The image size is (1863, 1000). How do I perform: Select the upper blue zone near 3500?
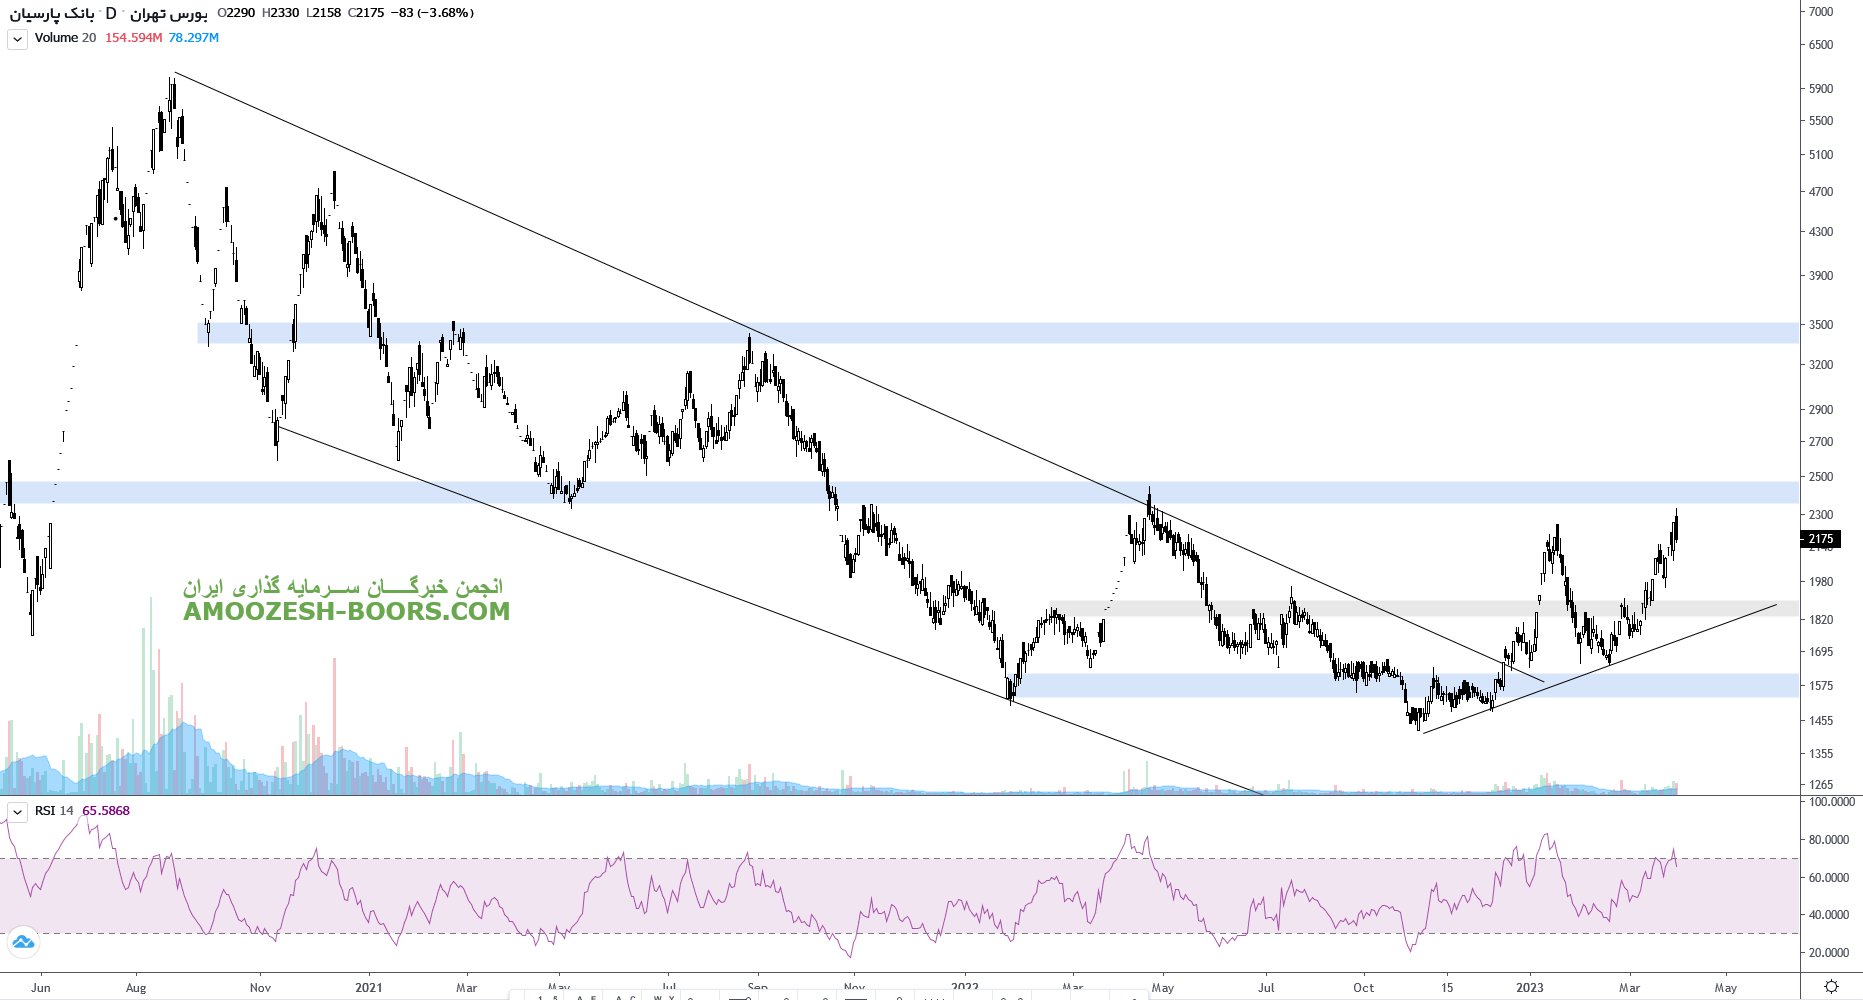pos(1000,333)
